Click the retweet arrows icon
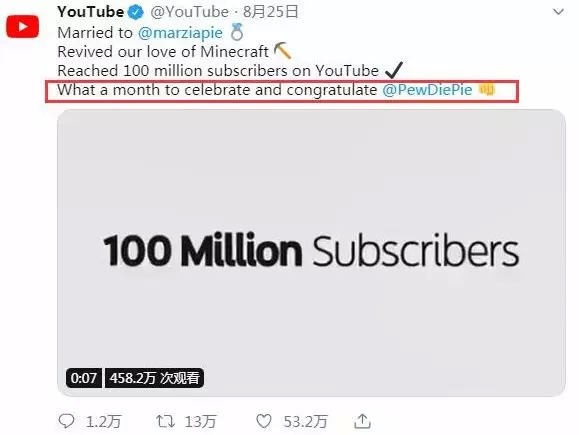This screenshot has height=435, width=579. click(165, 421)
